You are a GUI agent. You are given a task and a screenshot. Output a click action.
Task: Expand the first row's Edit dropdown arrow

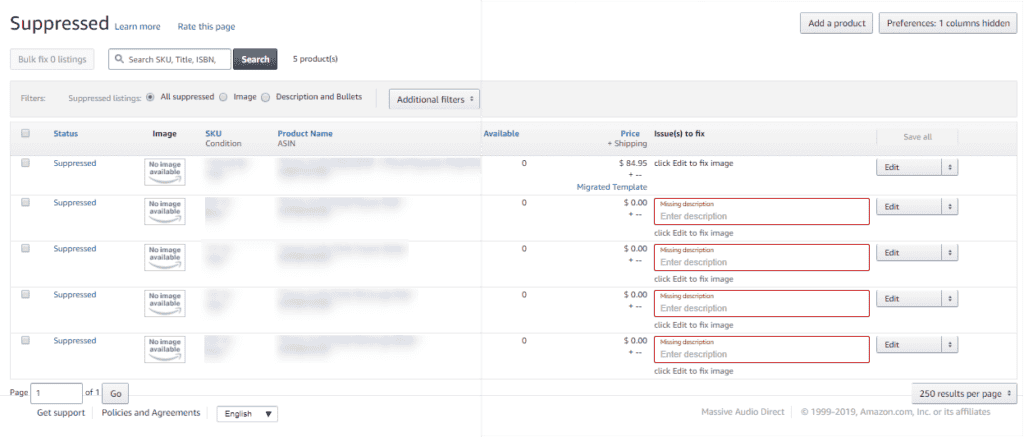pyautogui.click(x=950, y=167)
